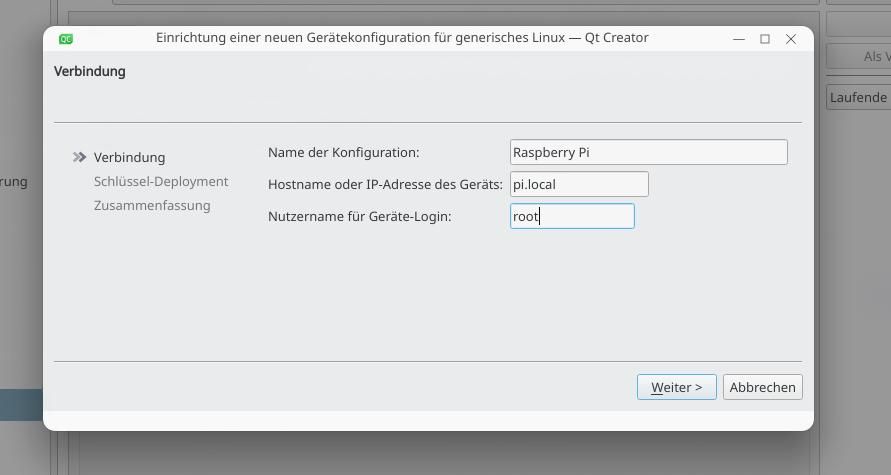Screen dimensions: 891x475
Task: Click the double-arrow marker next to Verbindung
Action: click(x=80, y=157)
